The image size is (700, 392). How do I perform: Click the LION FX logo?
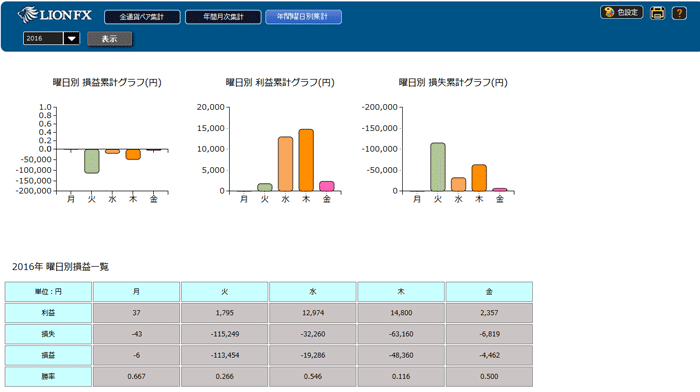(55, 15)
